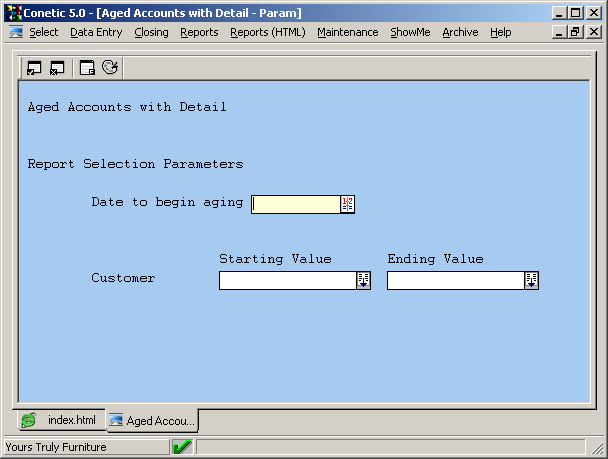Click the first toolbar icon with window and arrow

[34, 68]
